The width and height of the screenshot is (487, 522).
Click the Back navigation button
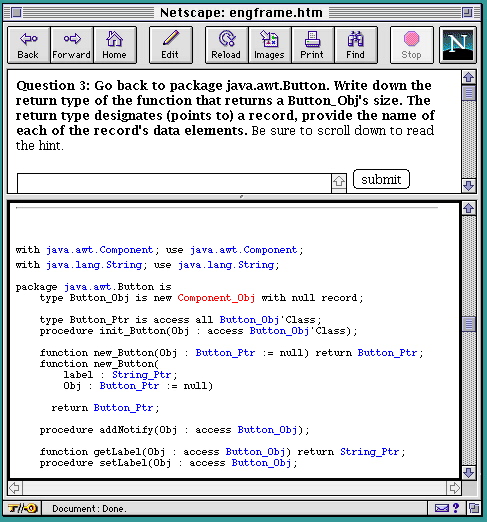(29, 45)
